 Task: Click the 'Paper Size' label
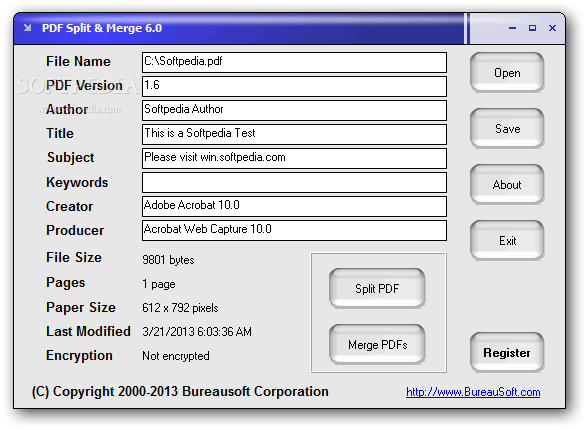[x=81, y=308]
